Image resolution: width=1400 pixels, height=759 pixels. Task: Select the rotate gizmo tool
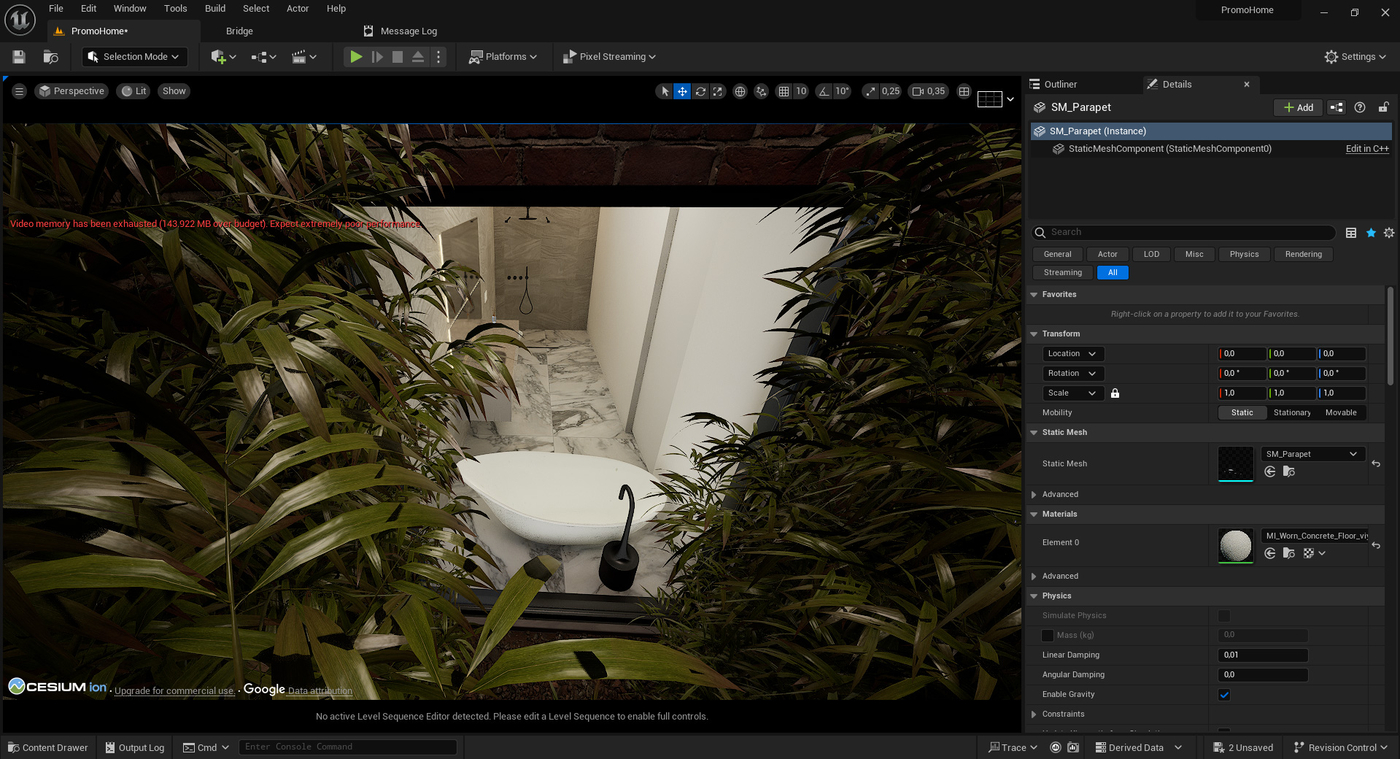[x=700, y=91]
